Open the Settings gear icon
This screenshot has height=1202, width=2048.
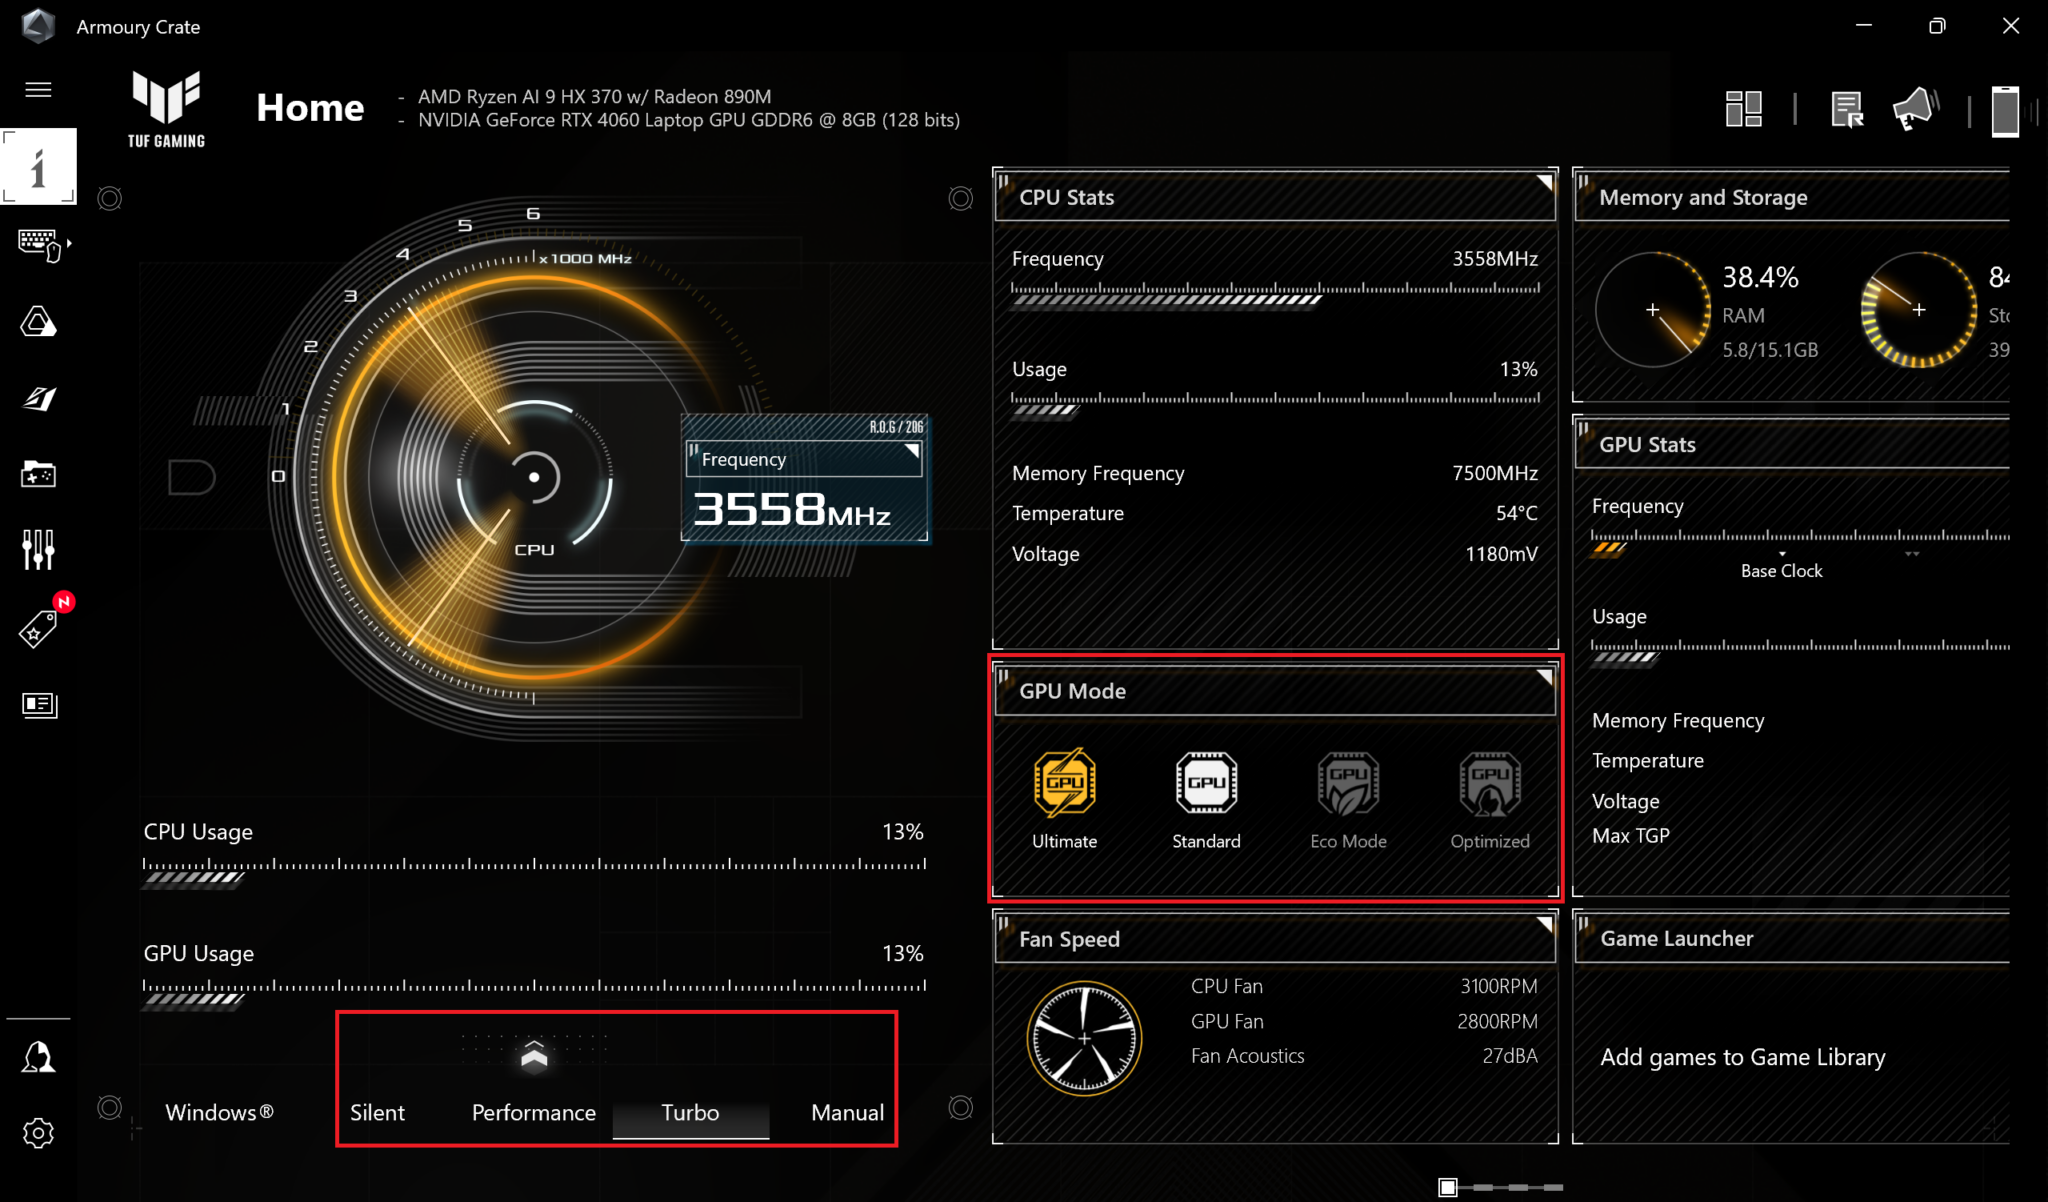click(38, 1133)
